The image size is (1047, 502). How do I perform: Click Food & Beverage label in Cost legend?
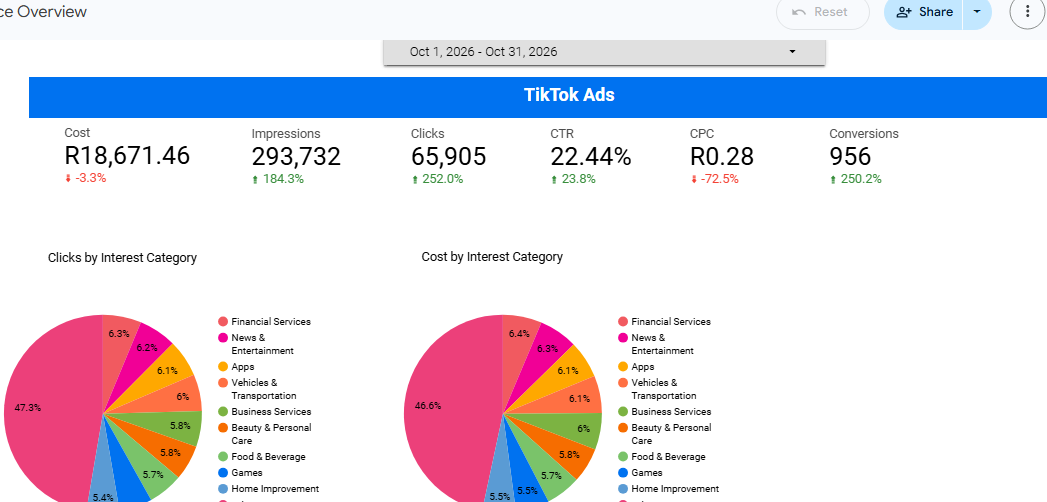pyautogui.click(x=668, y=457)
